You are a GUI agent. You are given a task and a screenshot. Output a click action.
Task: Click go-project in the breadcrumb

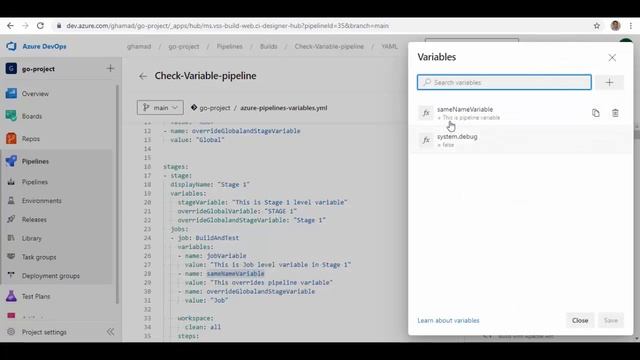click(x=184, y=47)
